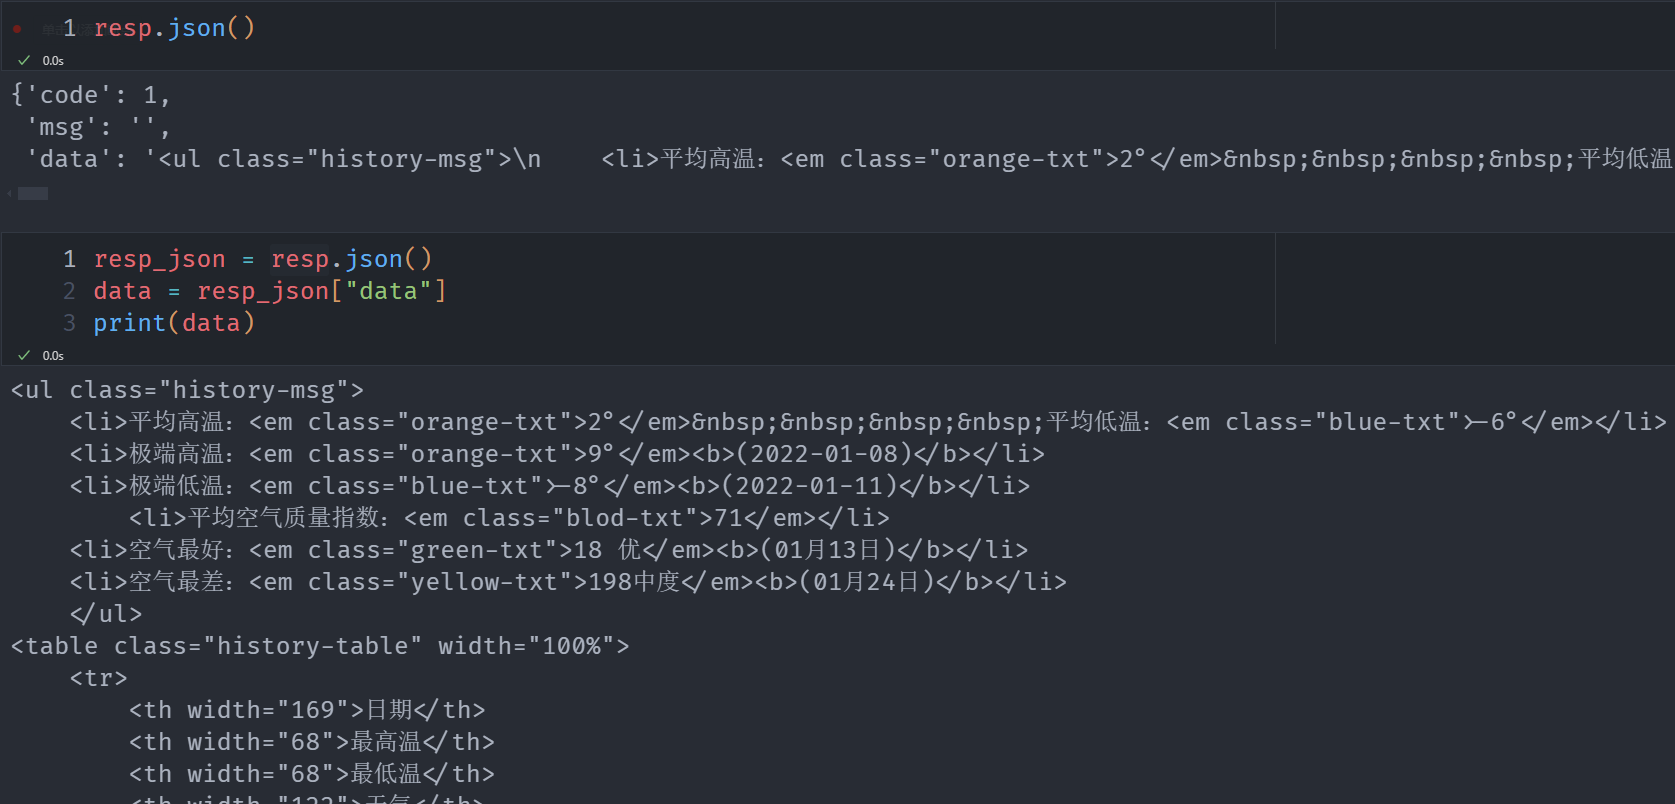Place cursor on line resp_json = resp.json()
The image size is (1675, 804).
[263, 259]
